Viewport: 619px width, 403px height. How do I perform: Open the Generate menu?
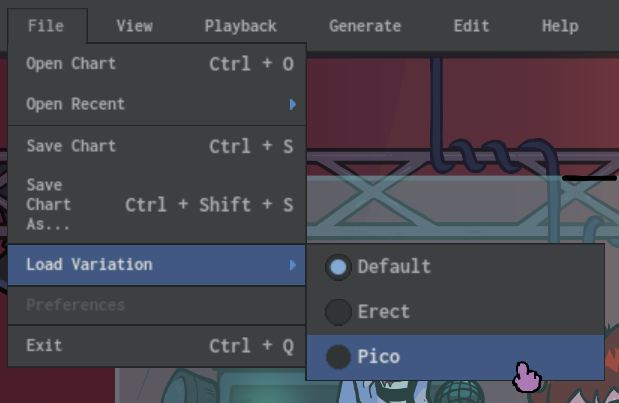365,27
